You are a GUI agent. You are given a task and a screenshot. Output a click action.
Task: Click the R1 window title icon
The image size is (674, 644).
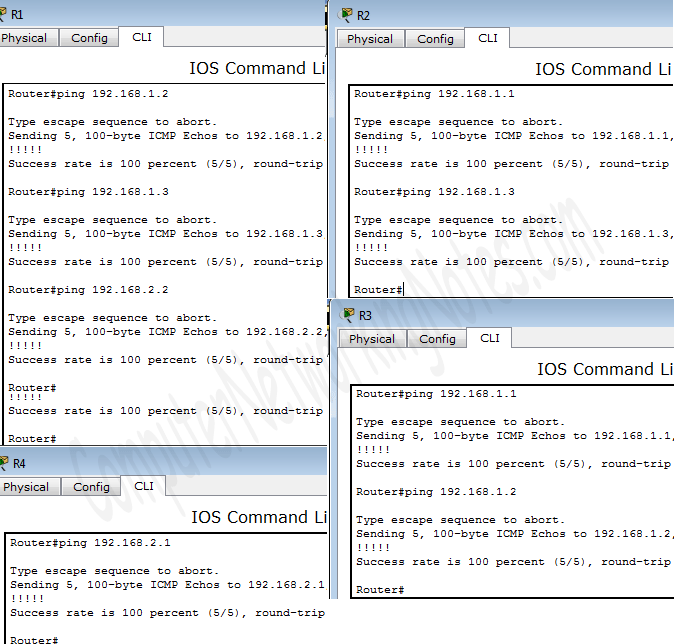(x=3, y=14)
